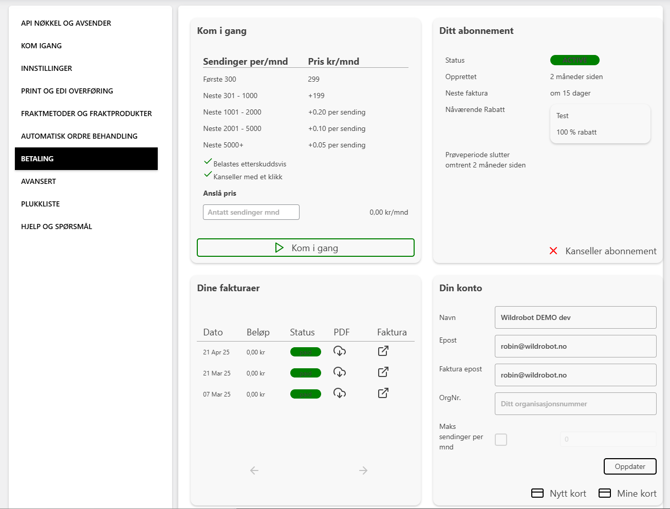
Task: Click the red X cancel subscription icon
Action: 553,251
